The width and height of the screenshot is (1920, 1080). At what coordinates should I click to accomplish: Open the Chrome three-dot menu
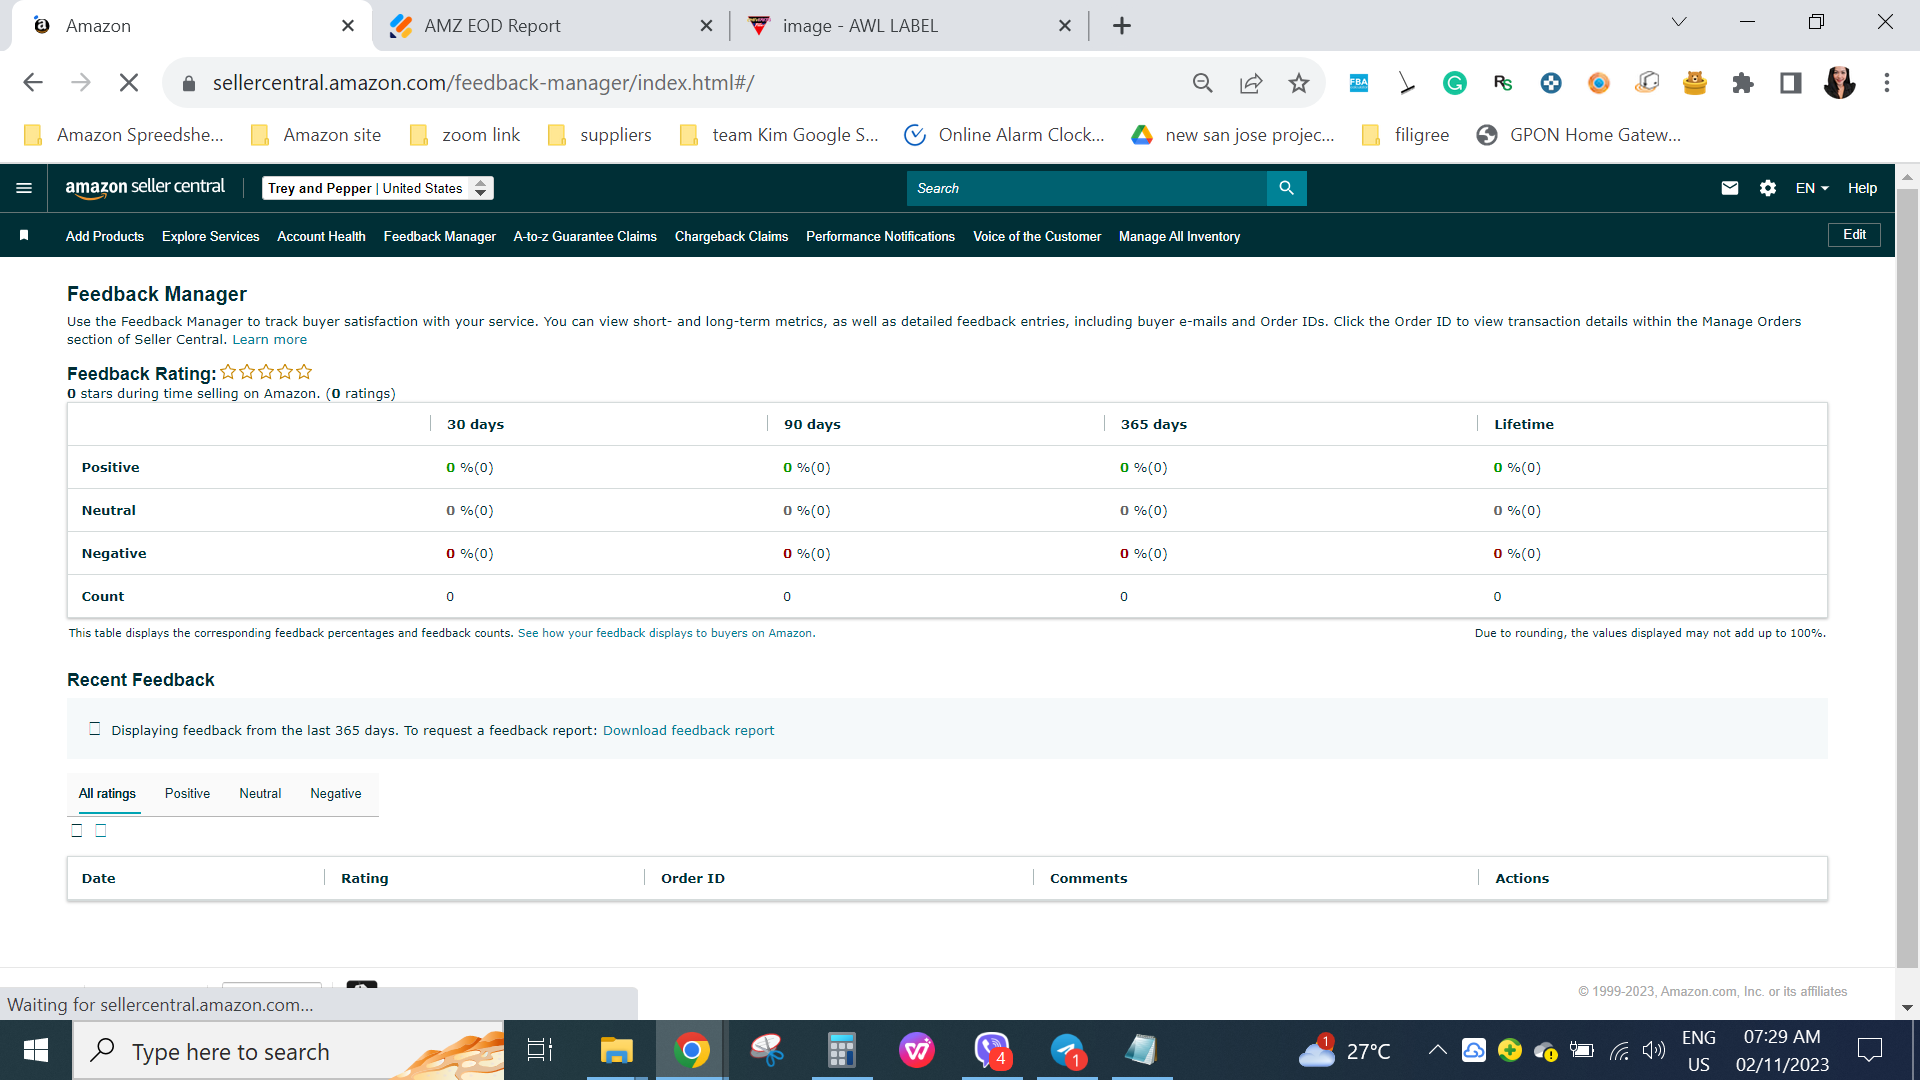pyautogui.click(x=1887, y=83)
